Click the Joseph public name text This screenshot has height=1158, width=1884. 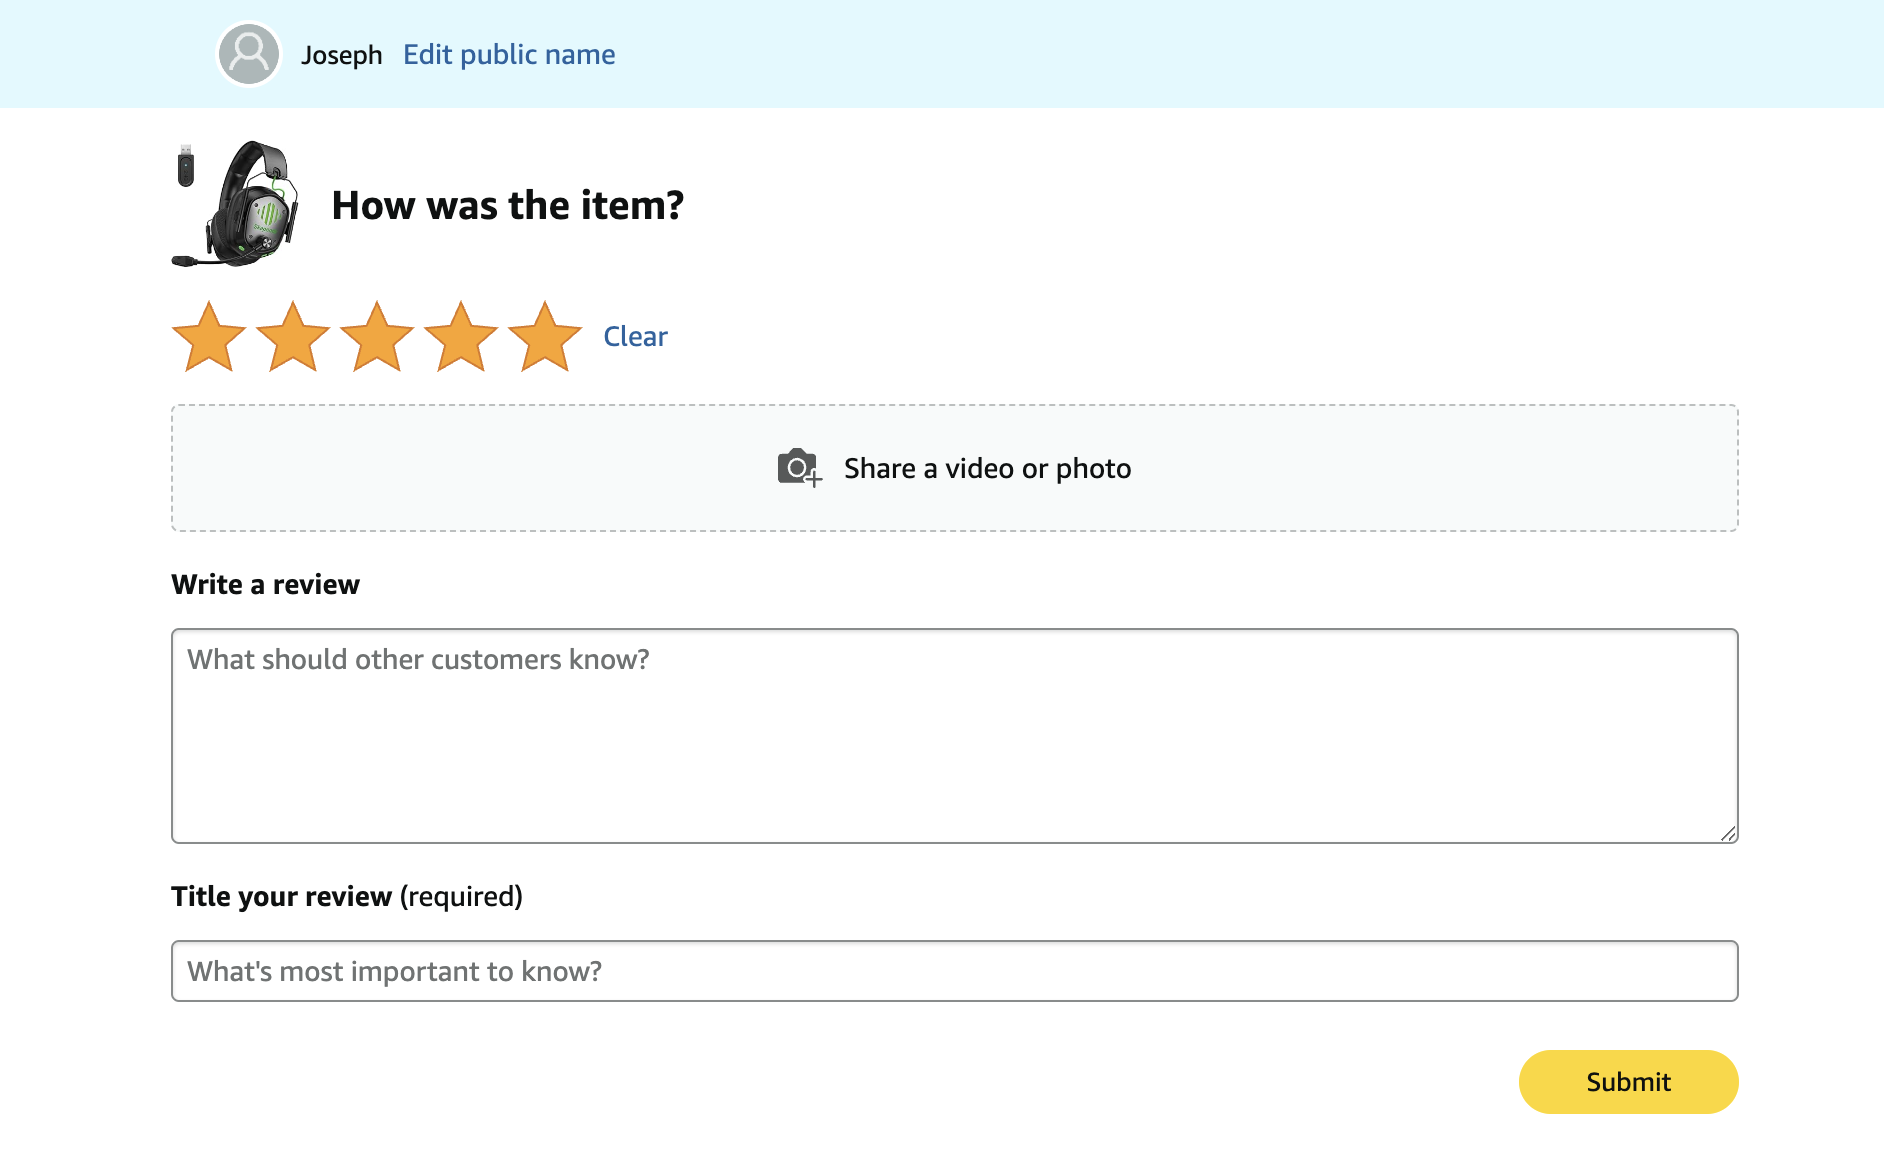342,55
